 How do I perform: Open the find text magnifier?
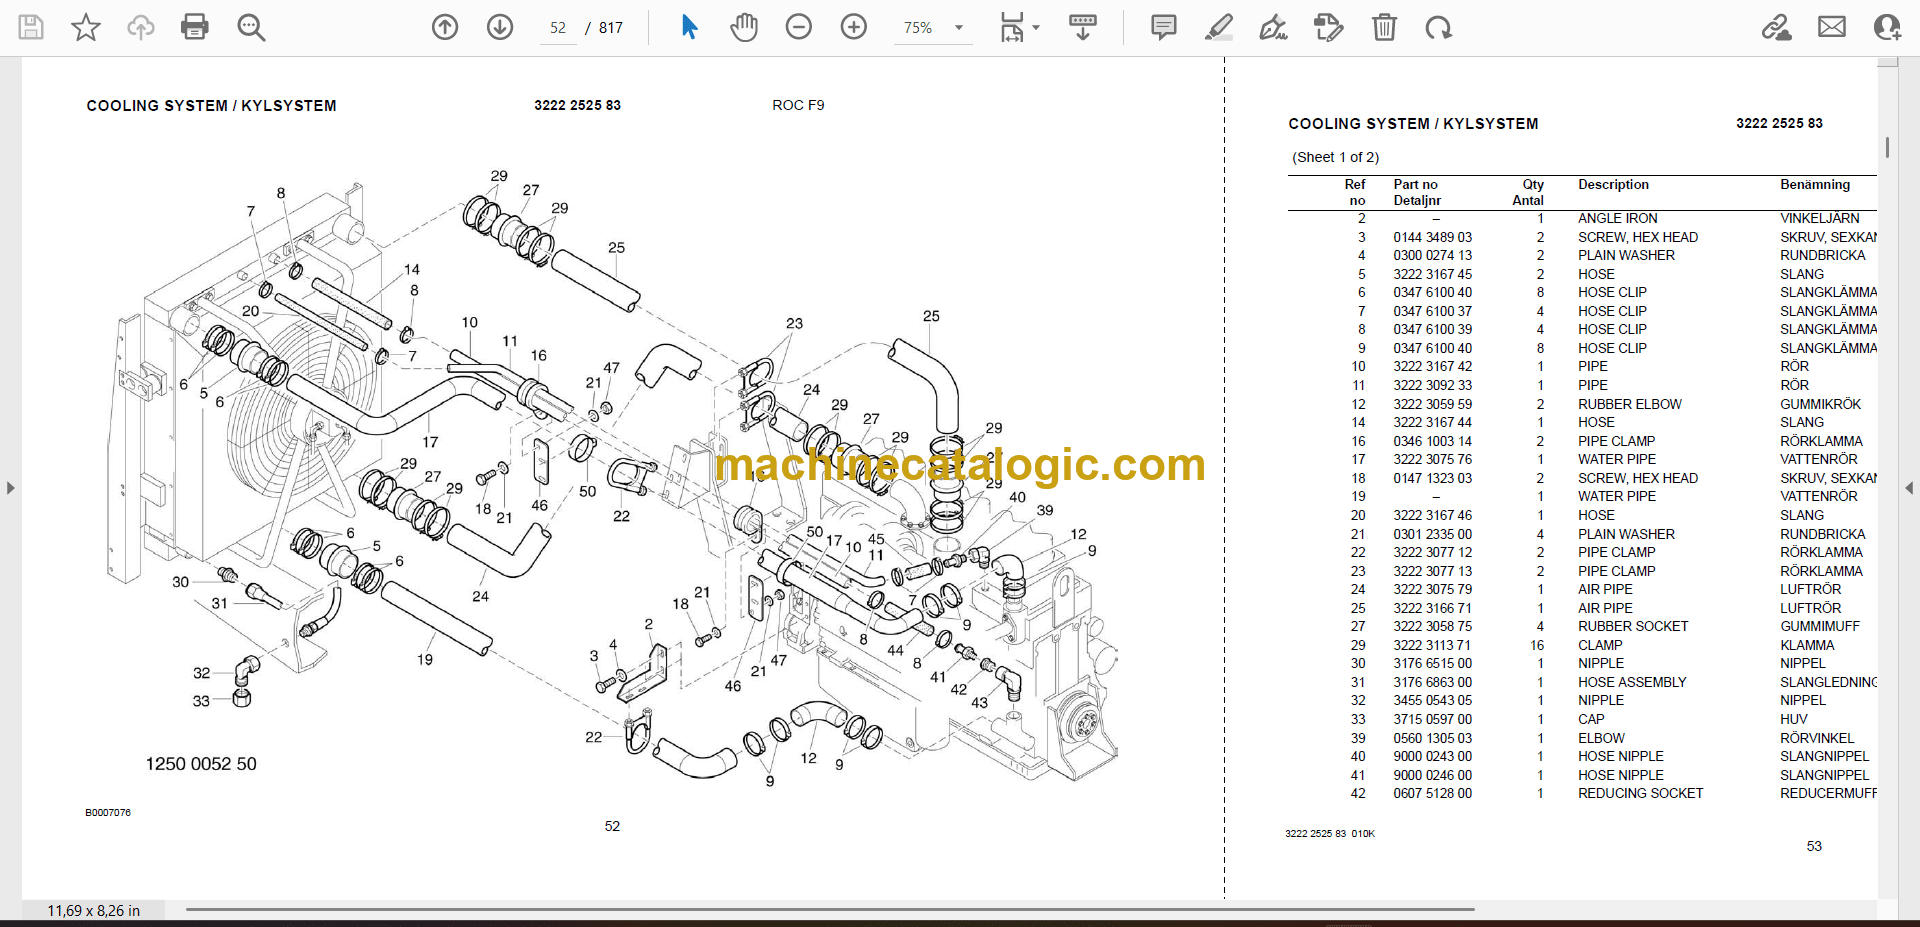click(x=251, y=27)
